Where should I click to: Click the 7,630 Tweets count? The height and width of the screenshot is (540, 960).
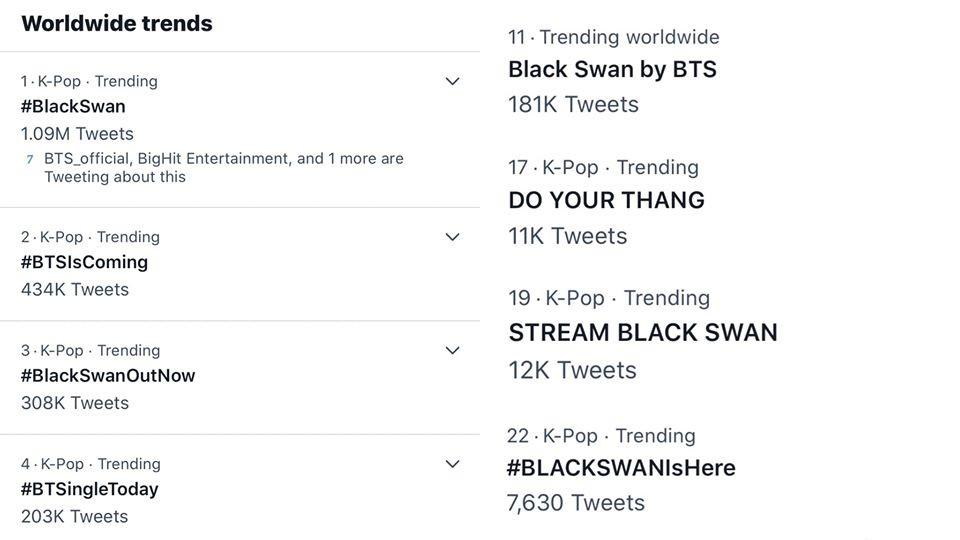tap(576, 502)
